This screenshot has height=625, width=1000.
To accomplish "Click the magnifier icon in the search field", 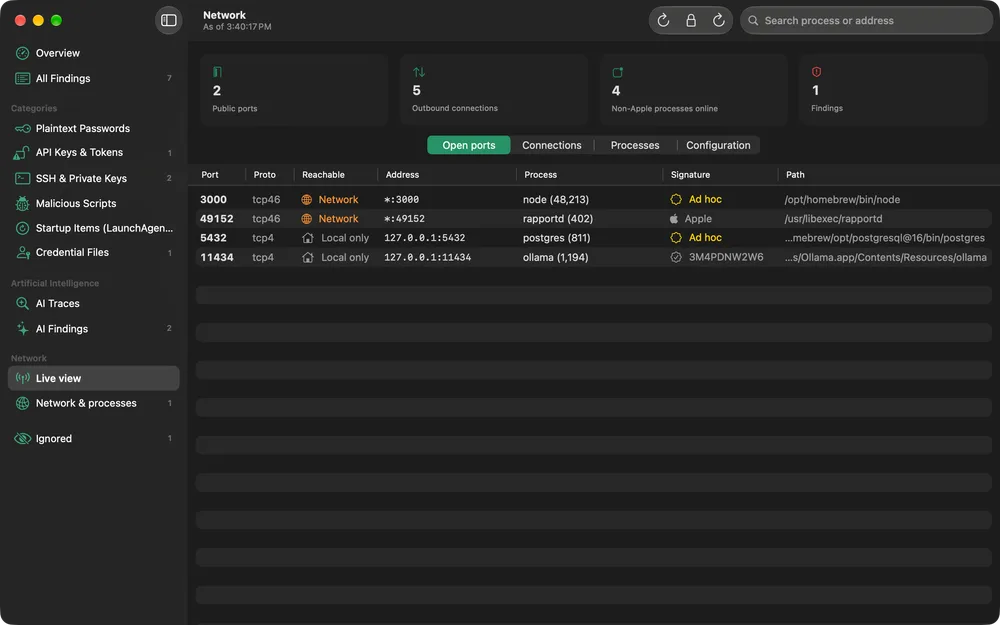I will [x=753, y=20].
